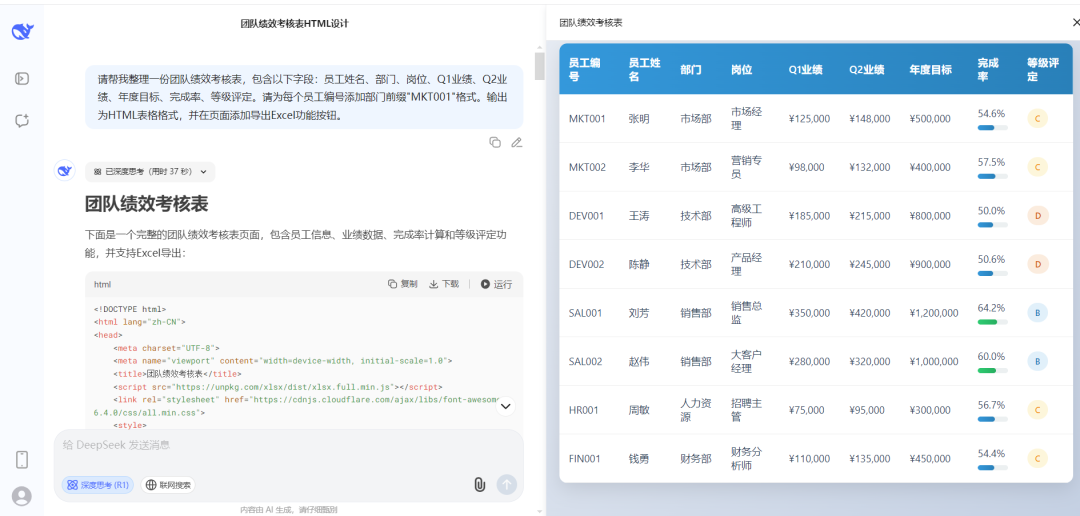The image size is (1080, 516).
Task: Click grade badge D for 王涛
Action: coord(1037,216)
